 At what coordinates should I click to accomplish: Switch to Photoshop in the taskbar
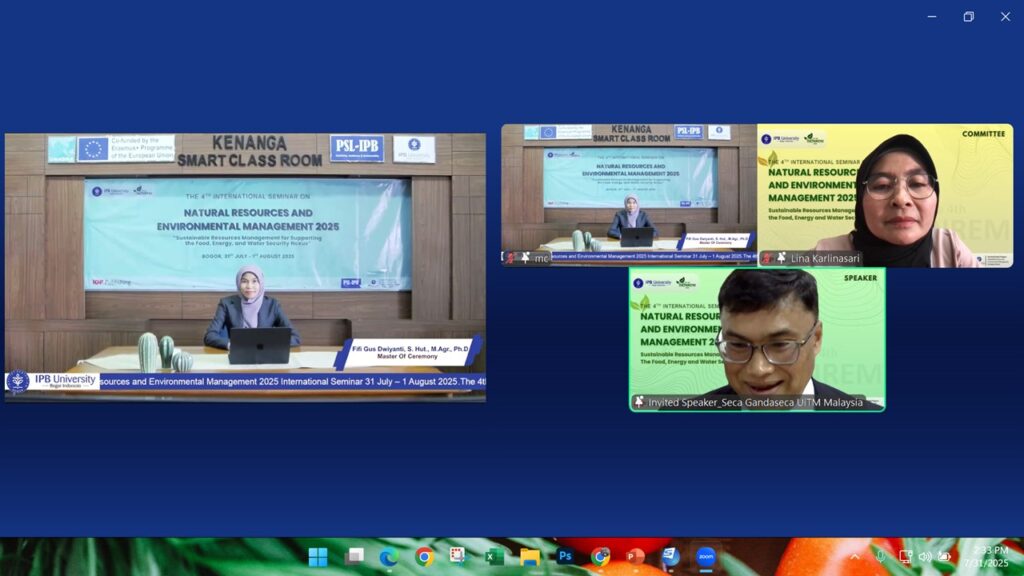pyautogui.click(x=565, y=557)
